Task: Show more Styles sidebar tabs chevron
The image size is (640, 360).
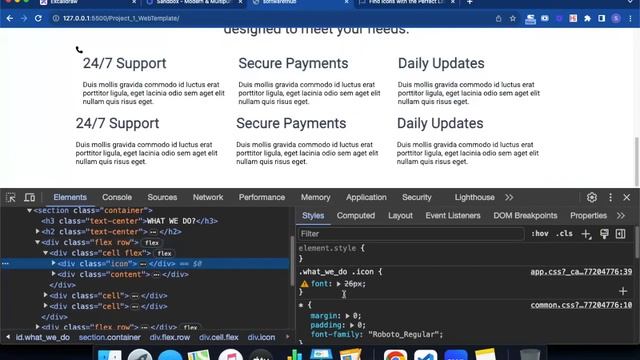Action: (621, 216)
